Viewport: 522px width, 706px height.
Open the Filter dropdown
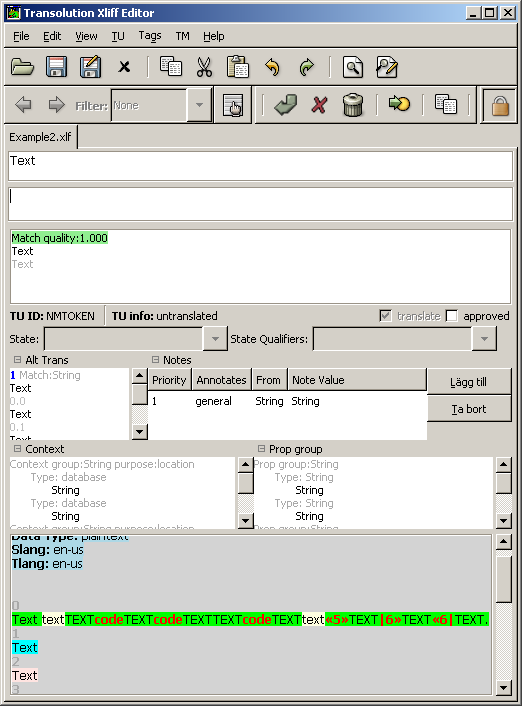199,105
